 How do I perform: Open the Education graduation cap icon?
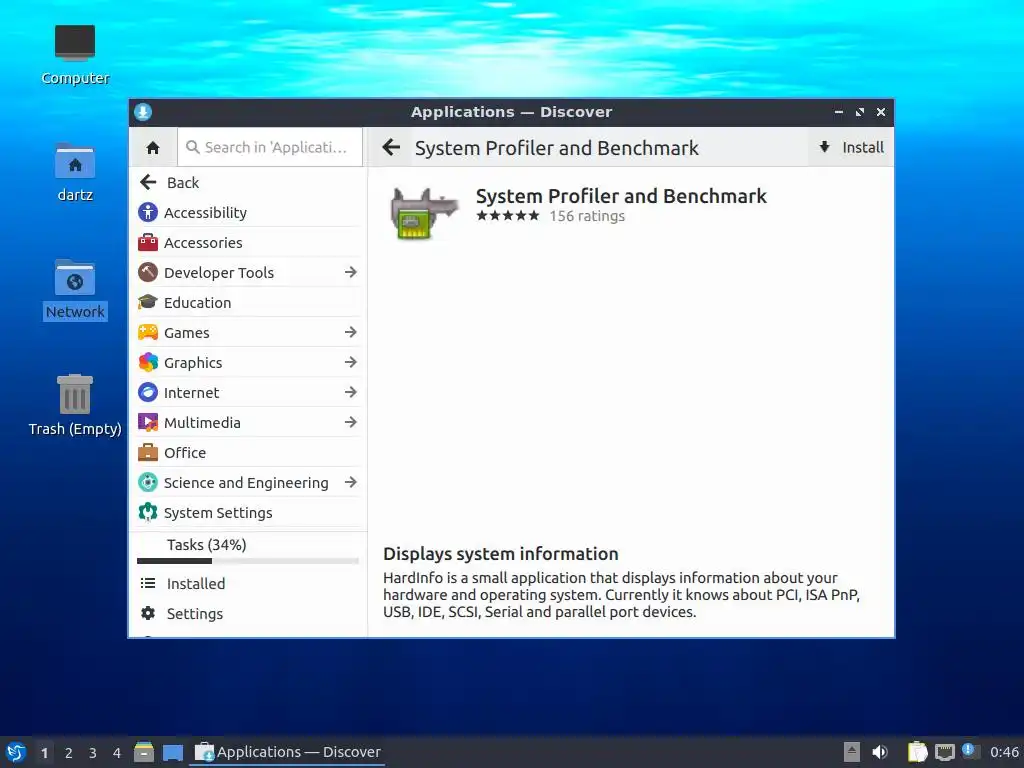(148, 302)
